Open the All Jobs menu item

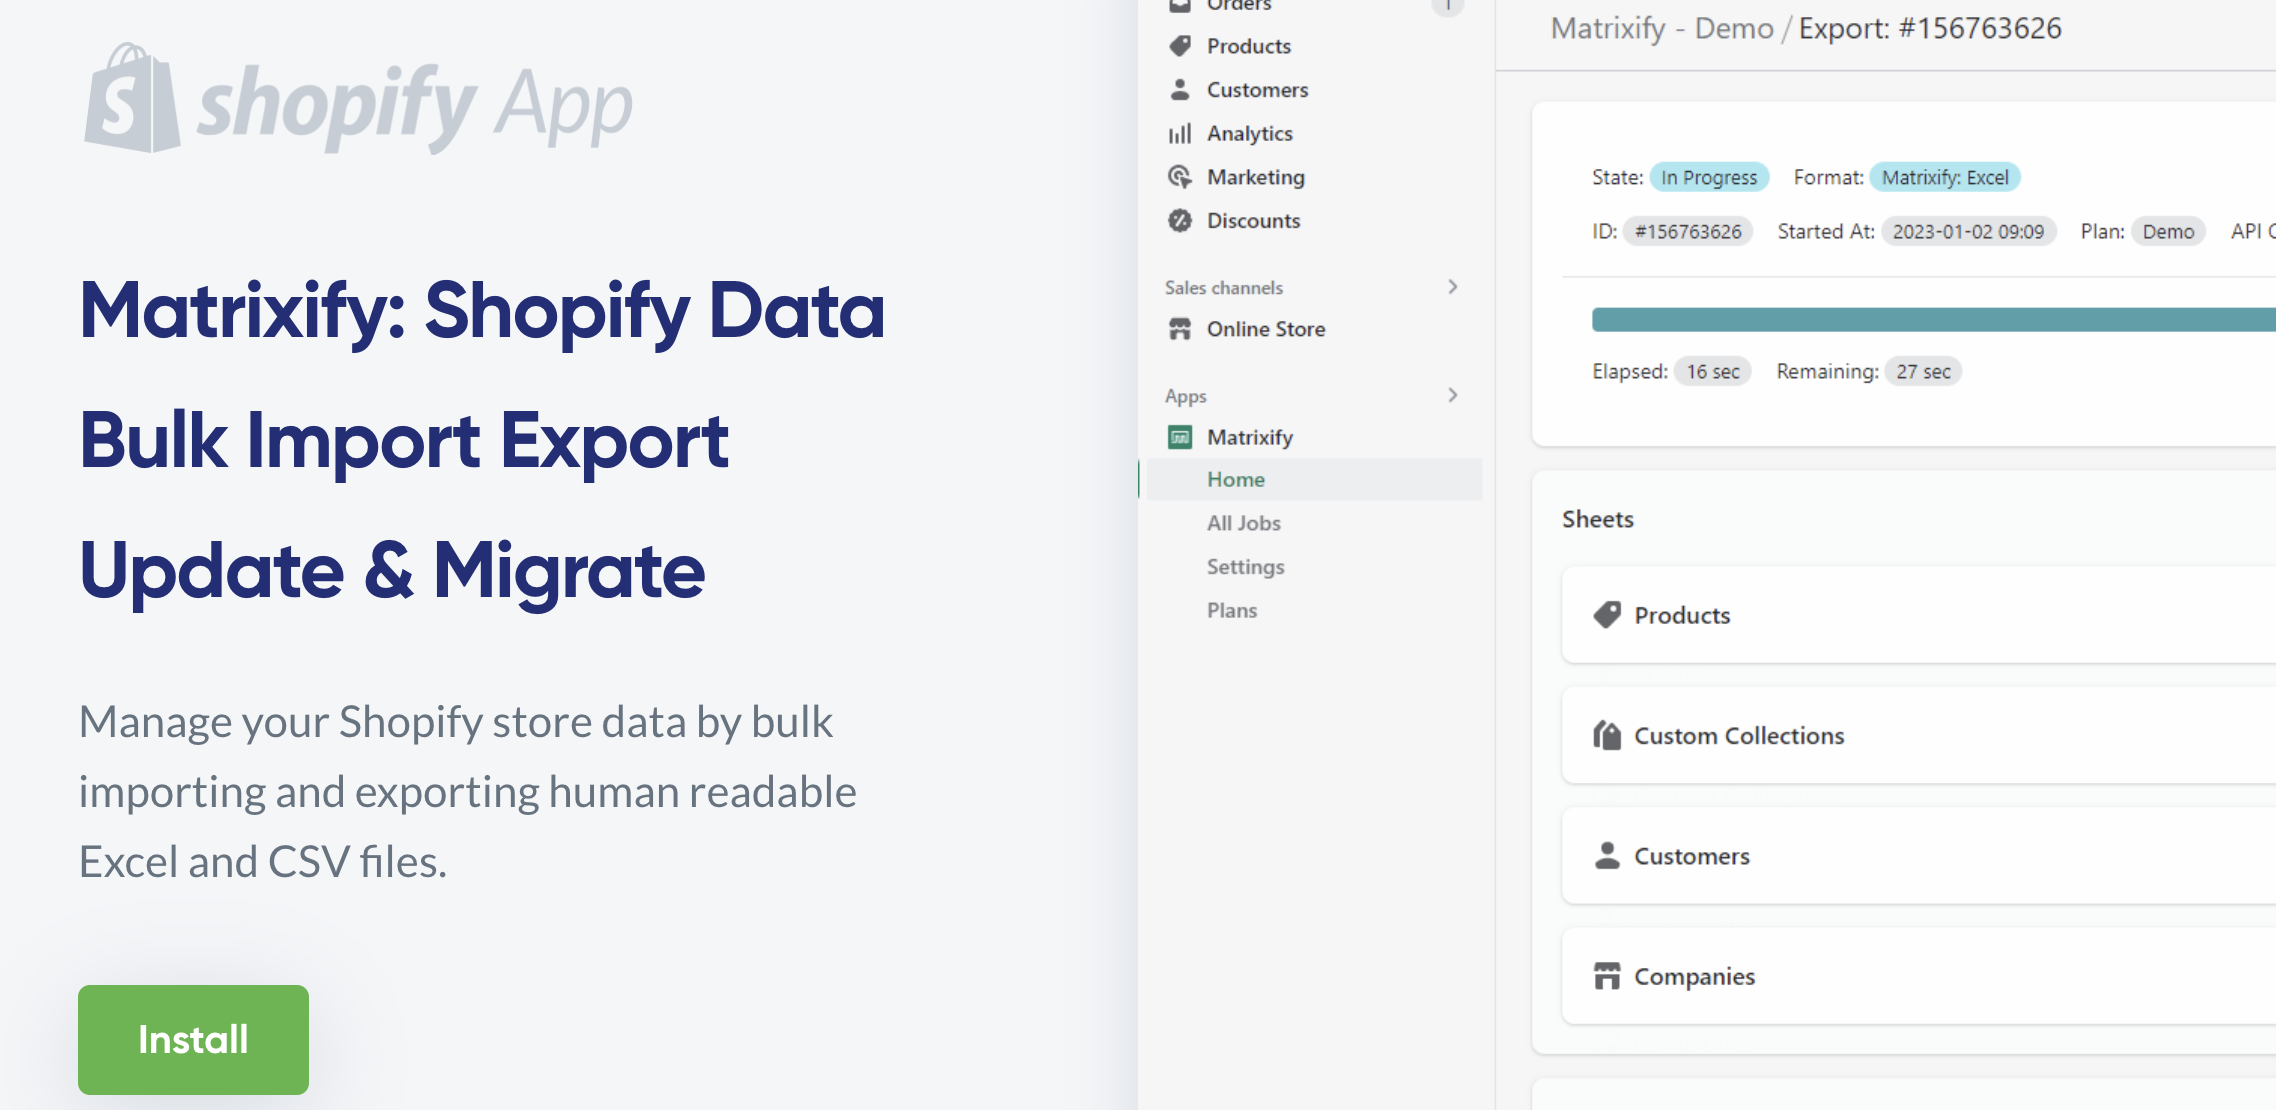point(1243,523)
